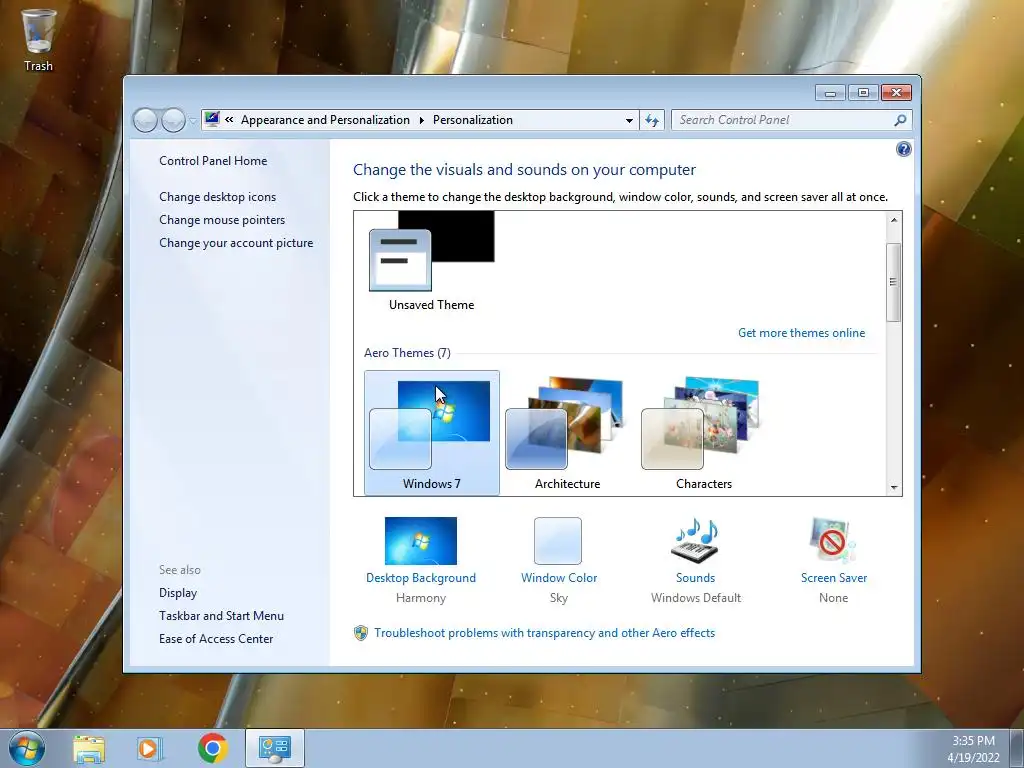Open the address bar history dropdown
1024x768 pixels.
point(629,120)
